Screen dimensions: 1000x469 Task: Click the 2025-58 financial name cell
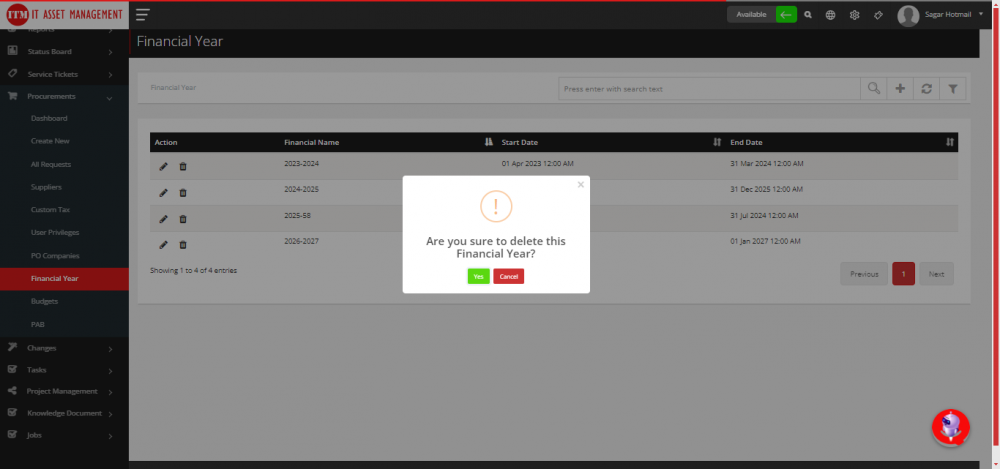[x=298, y=216]
